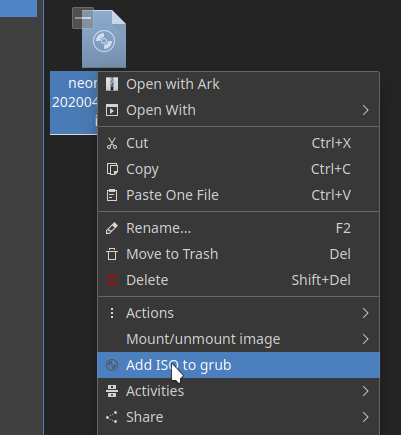
Task: Select Move to Trash
Action: coord(238,254)
